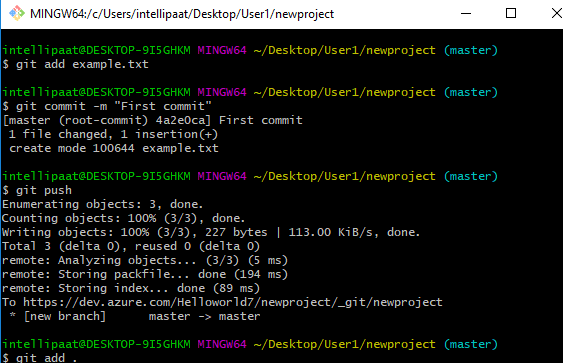Click the '[master (root-commit) 4a2e0ca] First commit' line
The width and height of the screenshot is (563, 363).
[153, 120]
